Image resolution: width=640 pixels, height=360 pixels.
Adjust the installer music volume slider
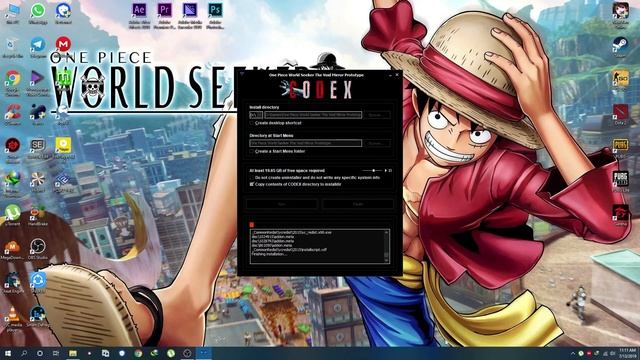point(372,171)
